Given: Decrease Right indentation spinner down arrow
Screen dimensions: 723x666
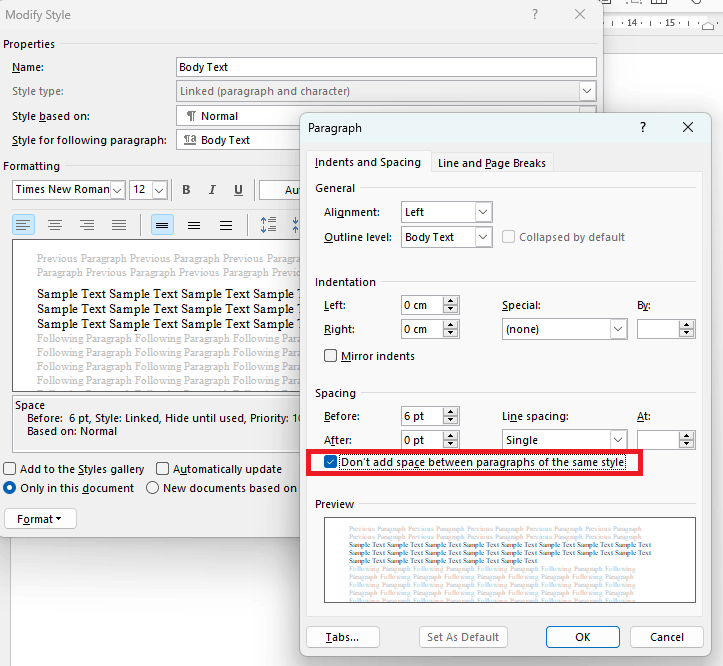Looking at the screenshot, I should pyautogui.click(x=450, y=333).
